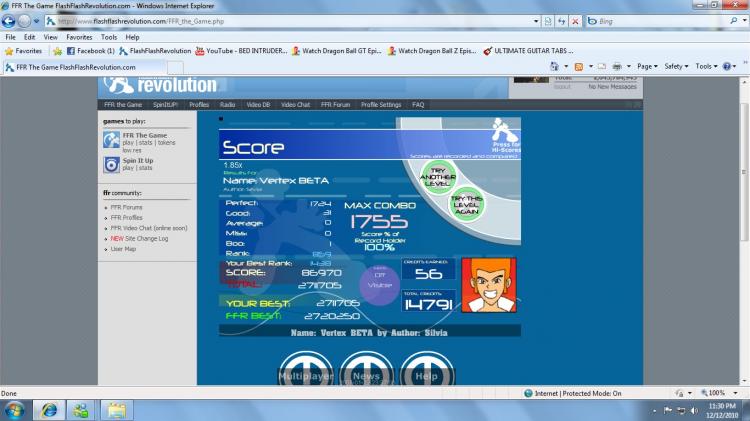750x421 pixels.
Task: Click the address bar URL field
Action: tap(288, 22)
